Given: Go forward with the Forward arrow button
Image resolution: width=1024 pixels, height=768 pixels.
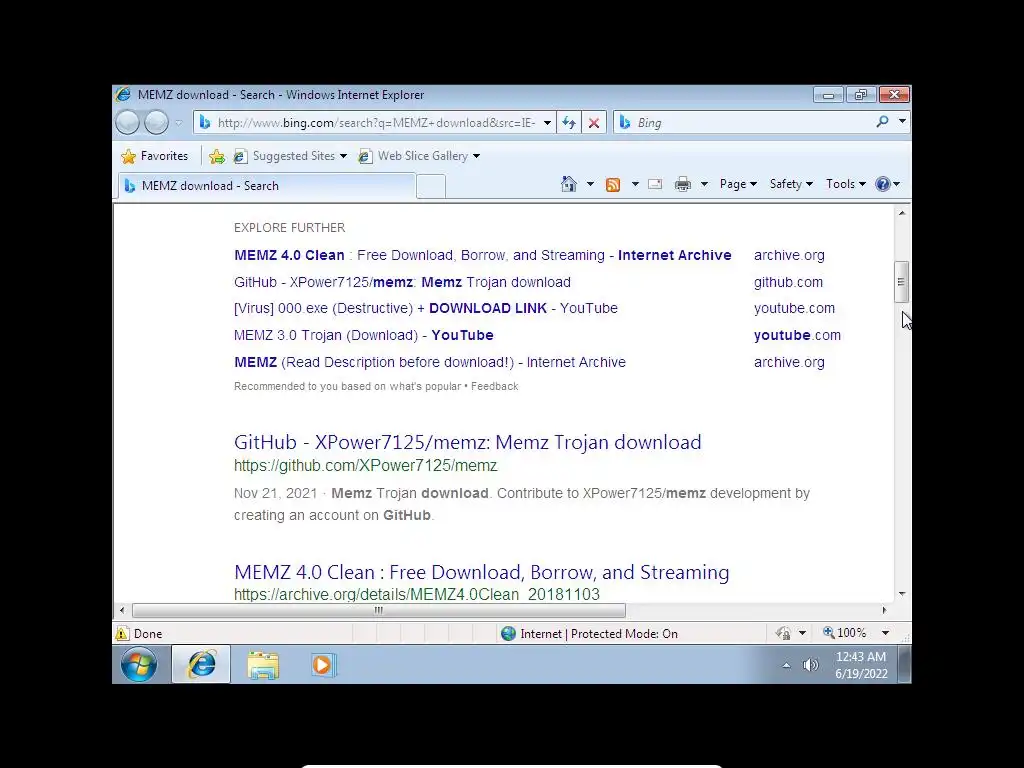Looking at the screenshot, I should click(x=156, y=122).
